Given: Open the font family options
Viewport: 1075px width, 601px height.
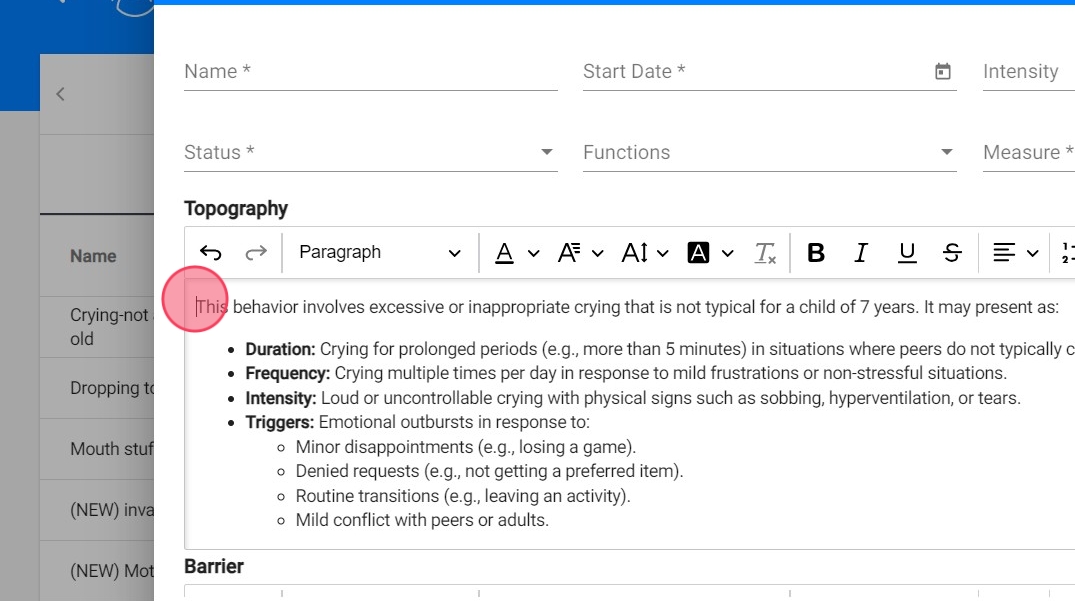Looking at the screenshot, I should (581, 253).
